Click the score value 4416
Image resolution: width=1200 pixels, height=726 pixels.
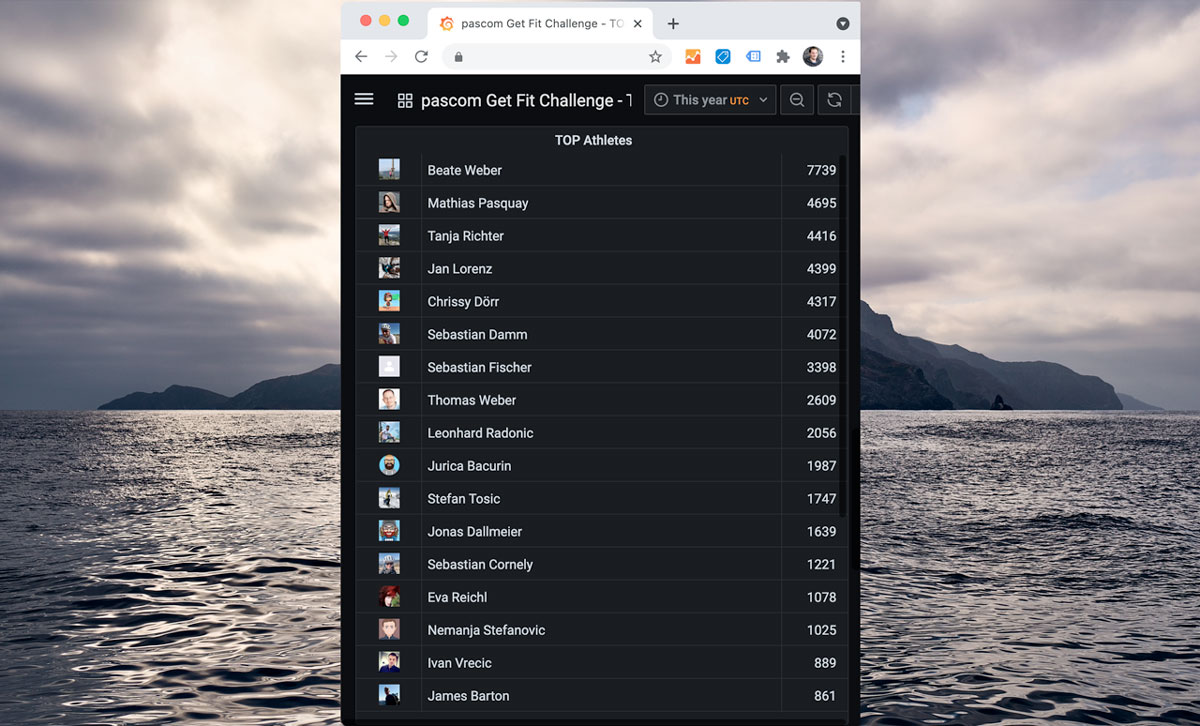pyautogui.click(x=822, y=236)
